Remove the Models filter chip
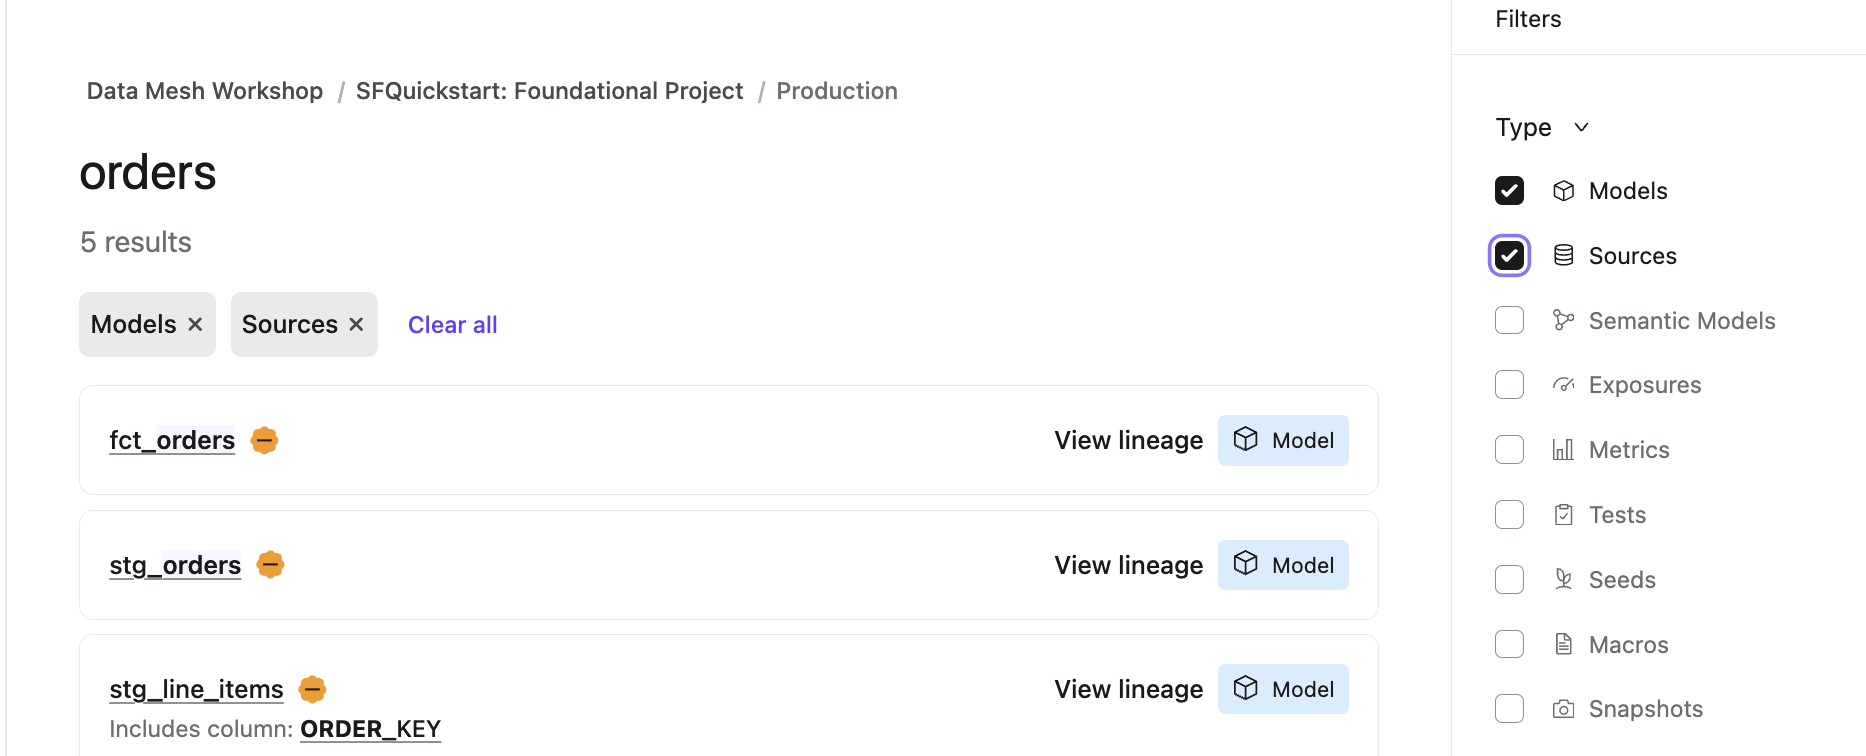1866x756 pixels. [x=195, y=325]
